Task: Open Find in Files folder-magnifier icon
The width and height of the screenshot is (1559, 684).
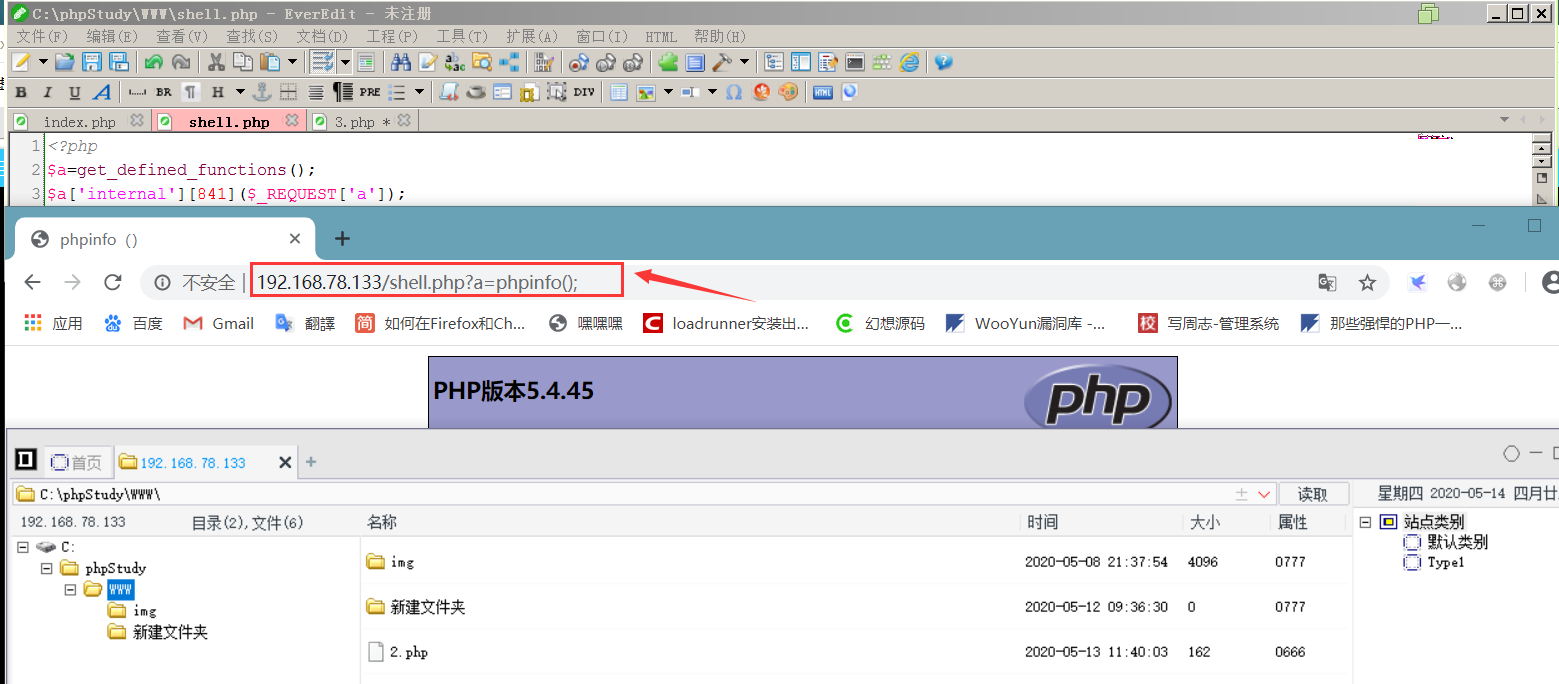Action: coord(482,62)
